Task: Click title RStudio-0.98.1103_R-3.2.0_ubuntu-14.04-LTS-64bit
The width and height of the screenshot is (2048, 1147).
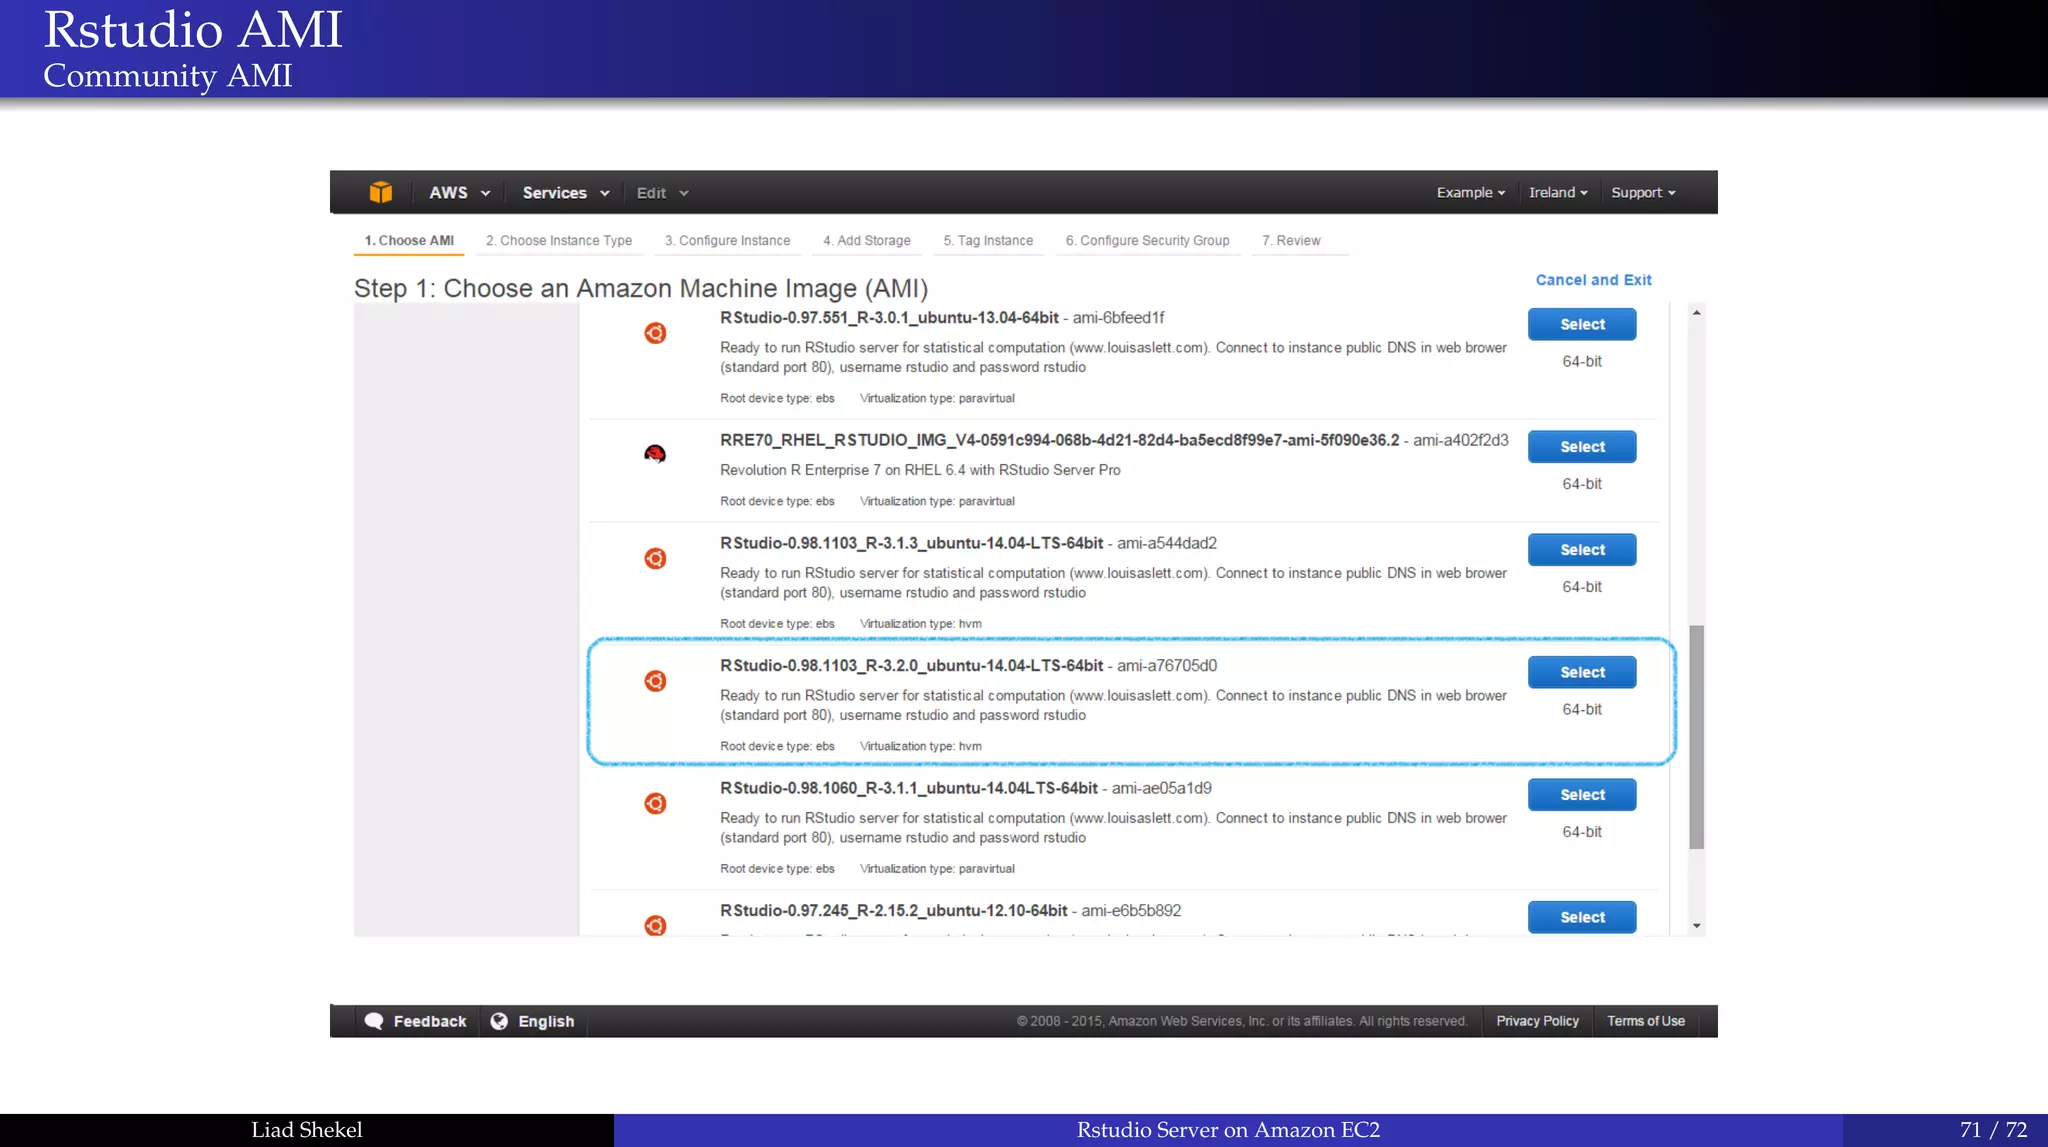Action: coord(911,666)
